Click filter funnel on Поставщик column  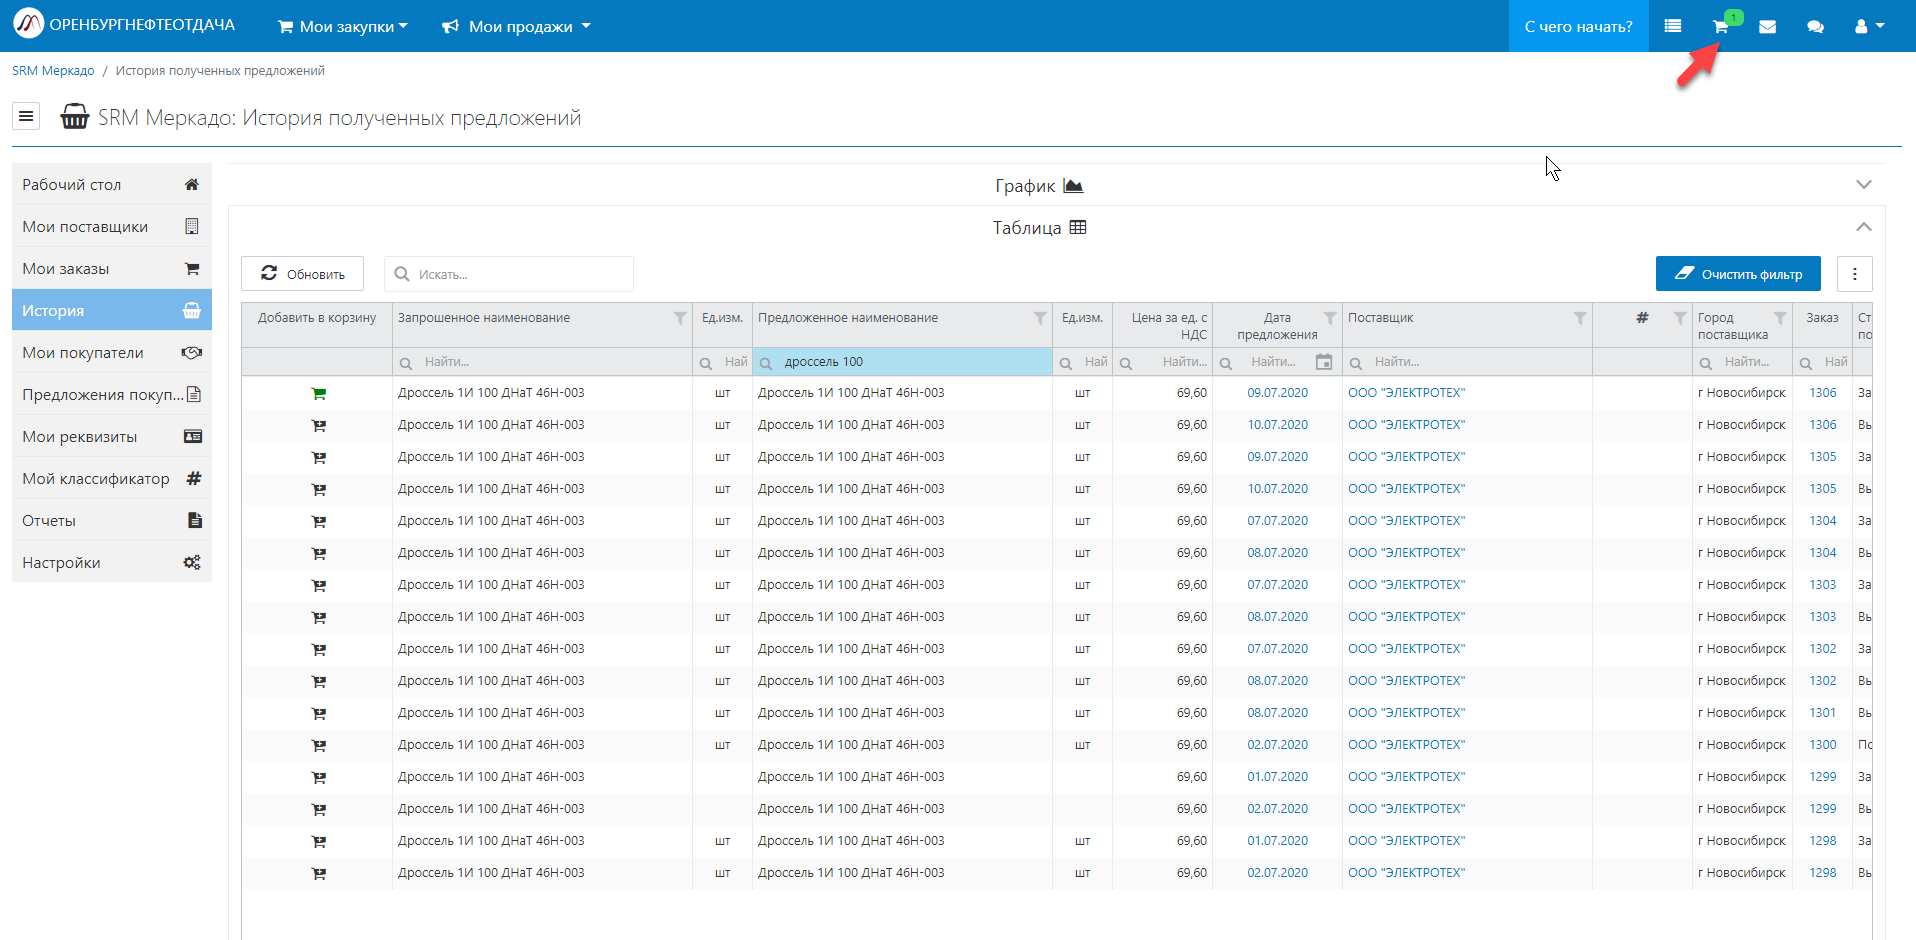[1579, 318]
